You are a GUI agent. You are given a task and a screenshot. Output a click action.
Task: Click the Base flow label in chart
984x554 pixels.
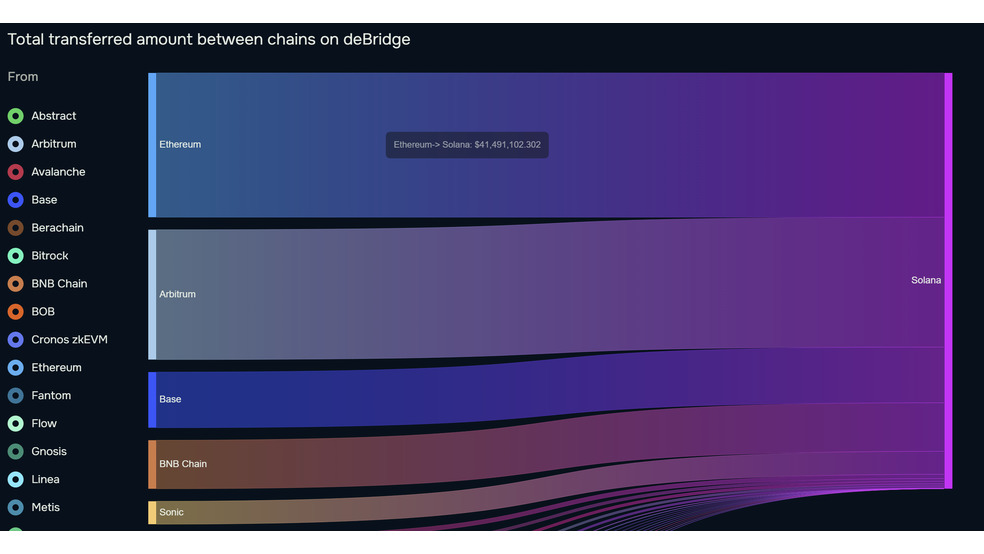(170, 399)
